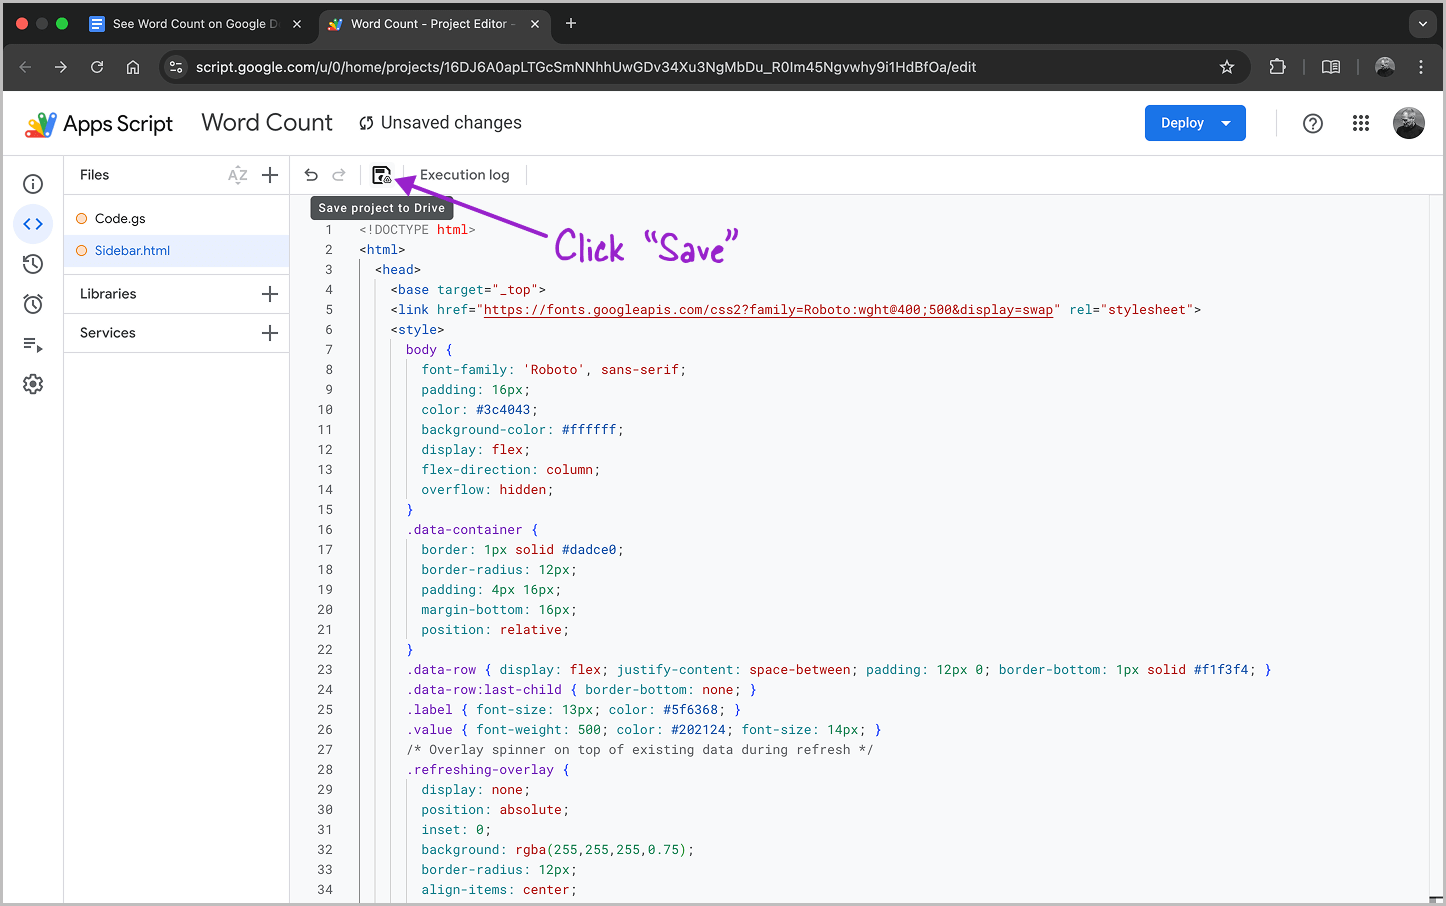Expand the browser tab search chevron
This screenshot has width=1446, height=906.
click(1422, 24)
